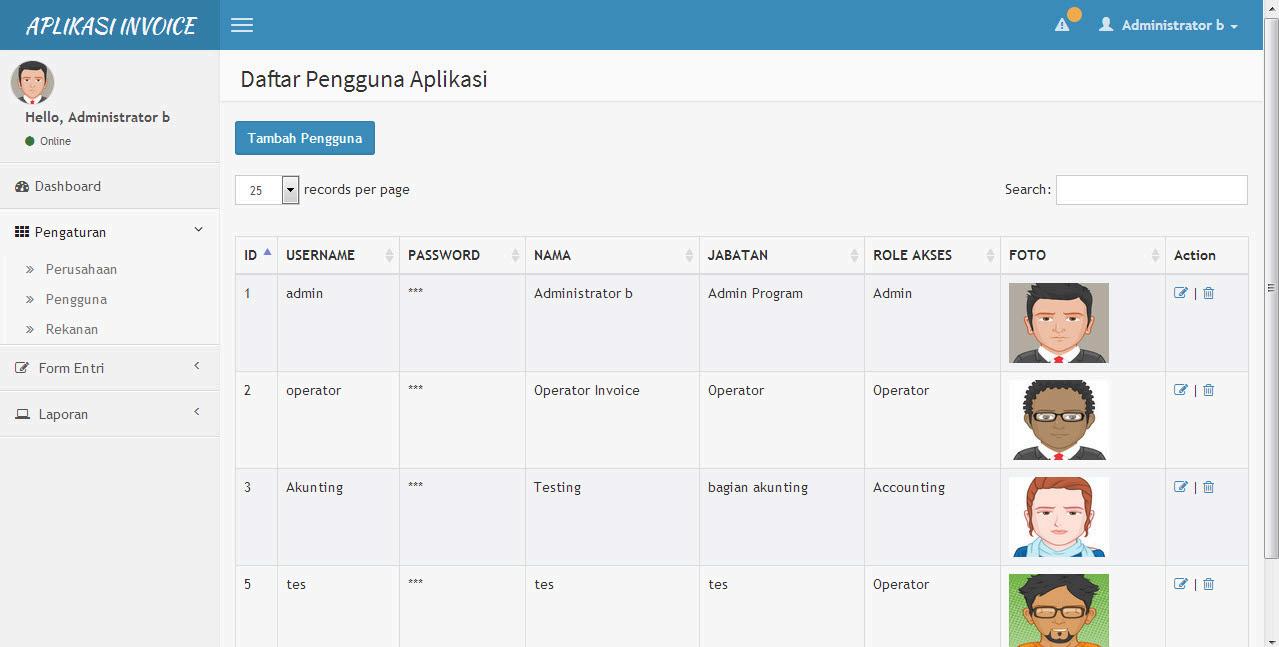The height and width of the screenshot is (647, 1279).
Task: Click trash icon for admin row
Action: tap(1208, 293)
